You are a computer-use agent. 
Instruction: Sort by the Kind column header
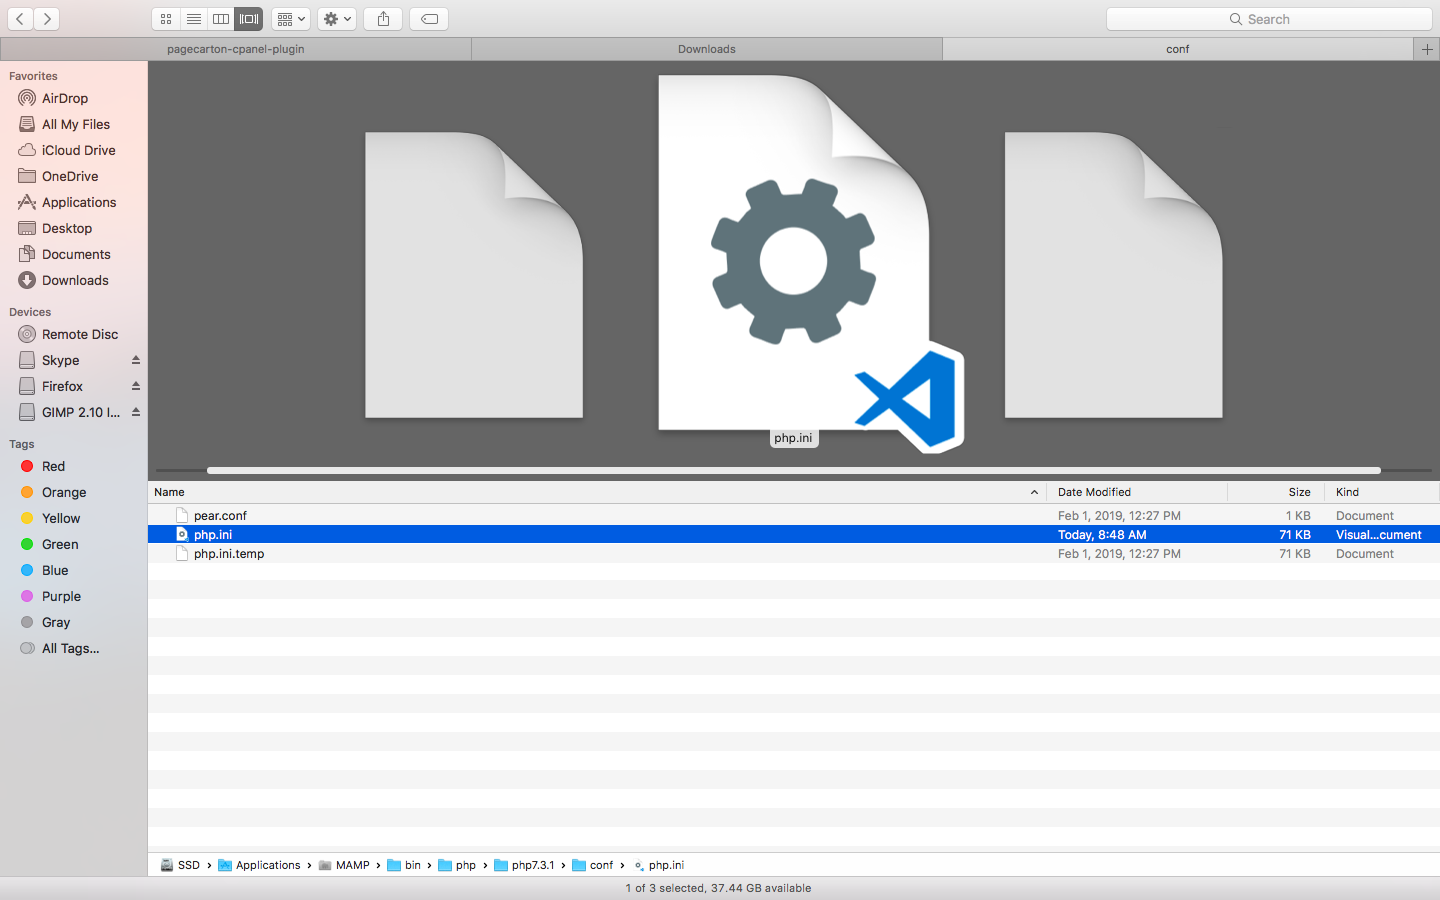1382,492
